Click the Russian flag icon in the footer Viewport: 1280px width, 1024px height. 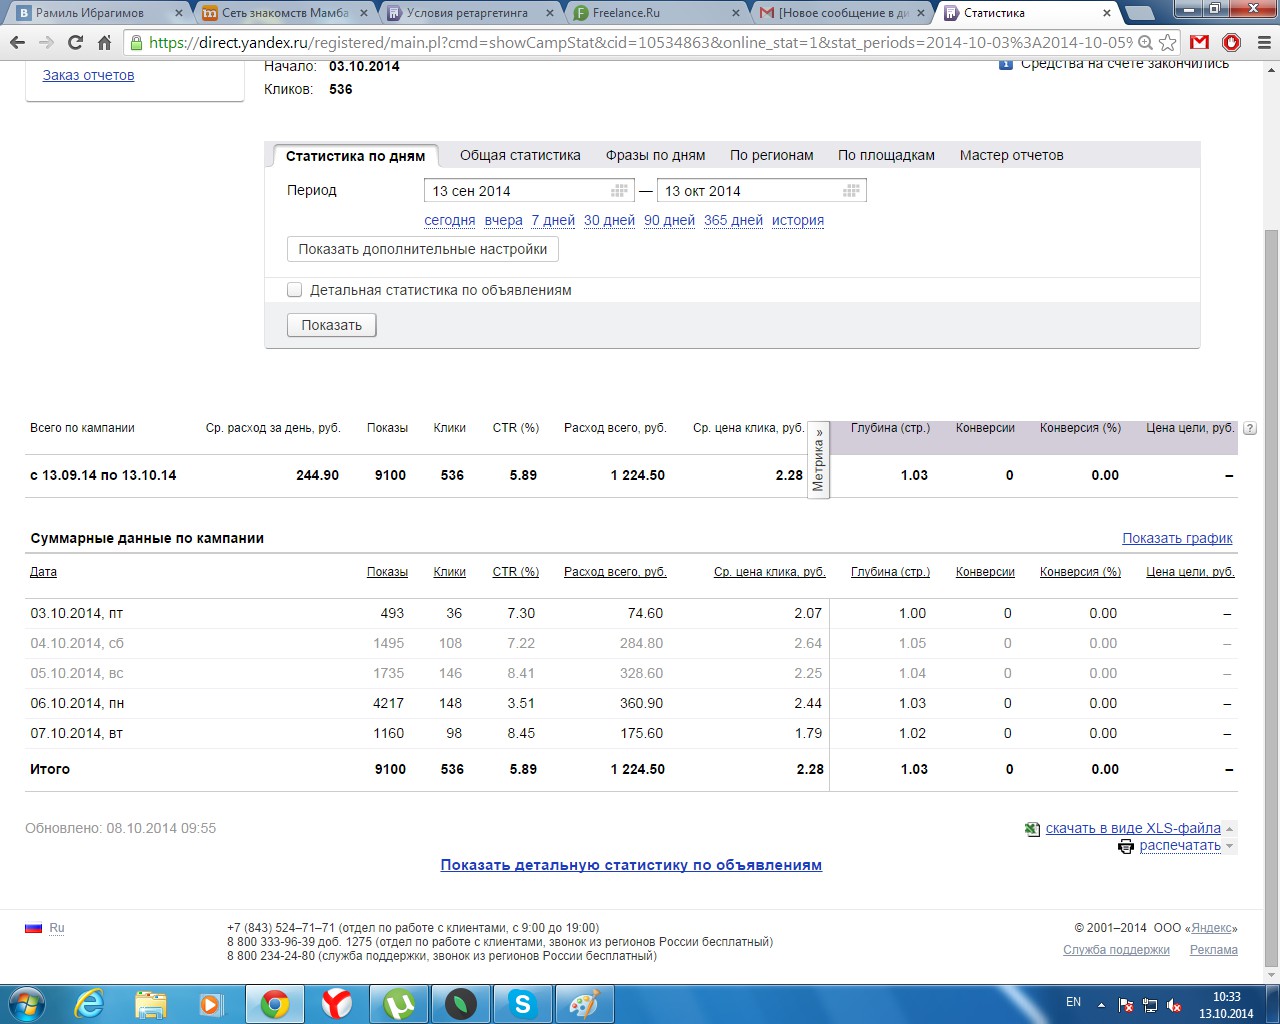34,928
